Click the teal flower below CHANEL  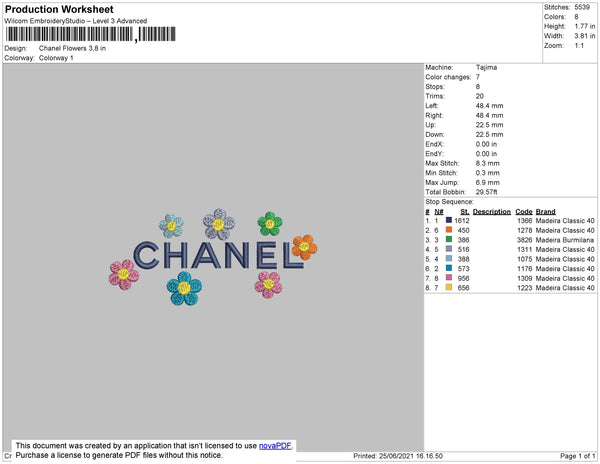click(x=184, y=288)
